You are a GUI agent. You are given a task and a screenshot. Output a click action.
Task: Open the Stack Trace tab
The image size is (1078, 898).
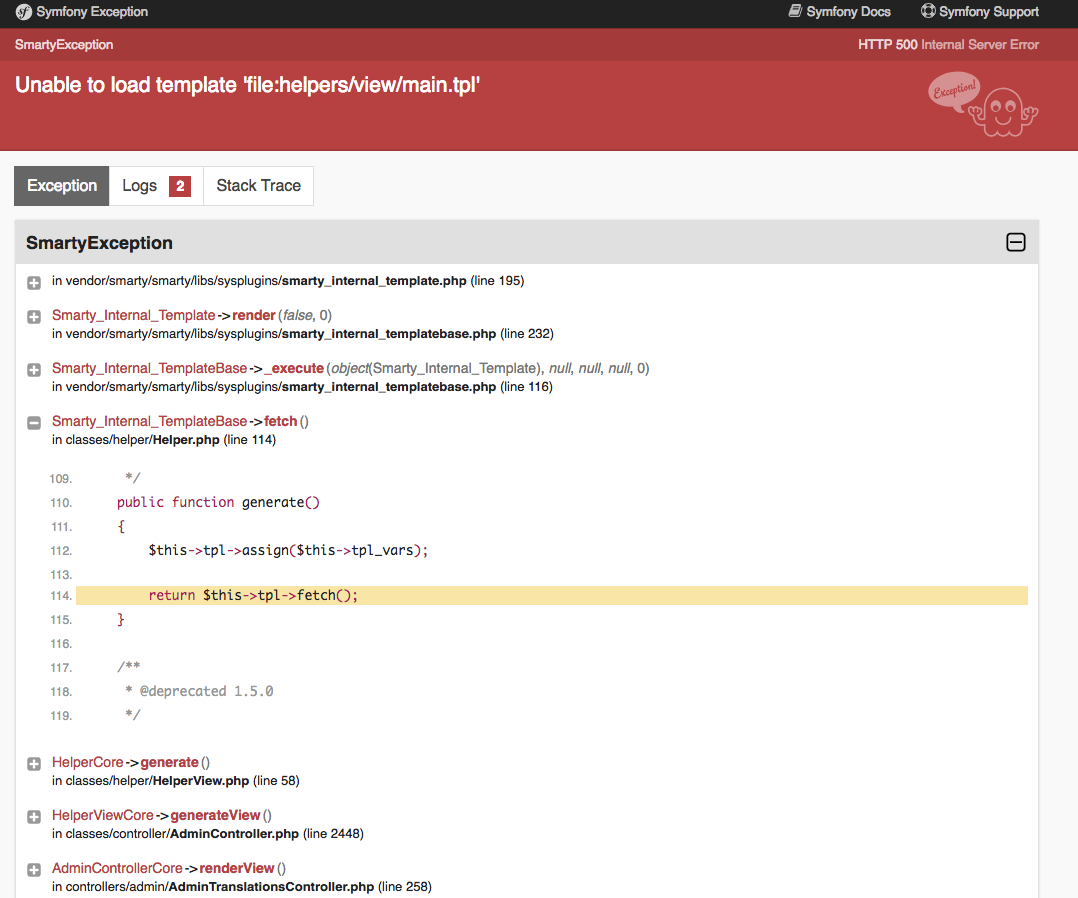click(x=258, y=186)
